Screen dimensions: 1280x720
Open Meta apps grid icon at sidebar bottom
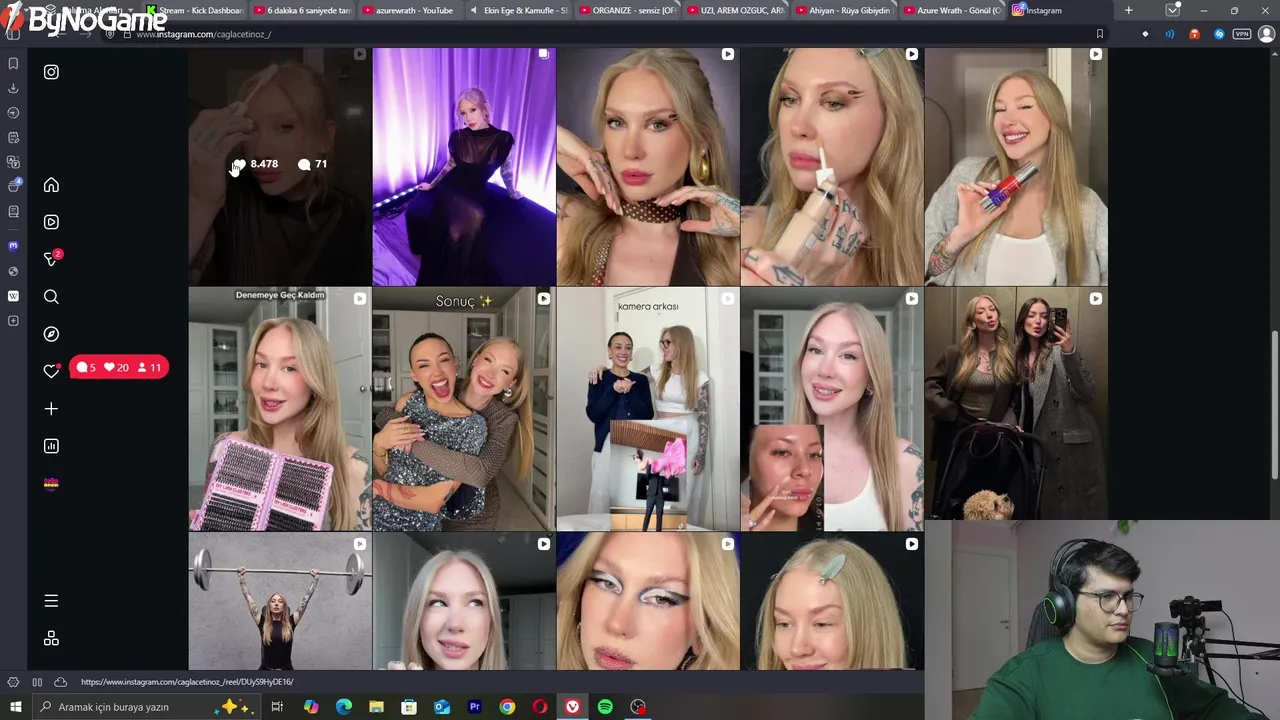click(51, 639)
